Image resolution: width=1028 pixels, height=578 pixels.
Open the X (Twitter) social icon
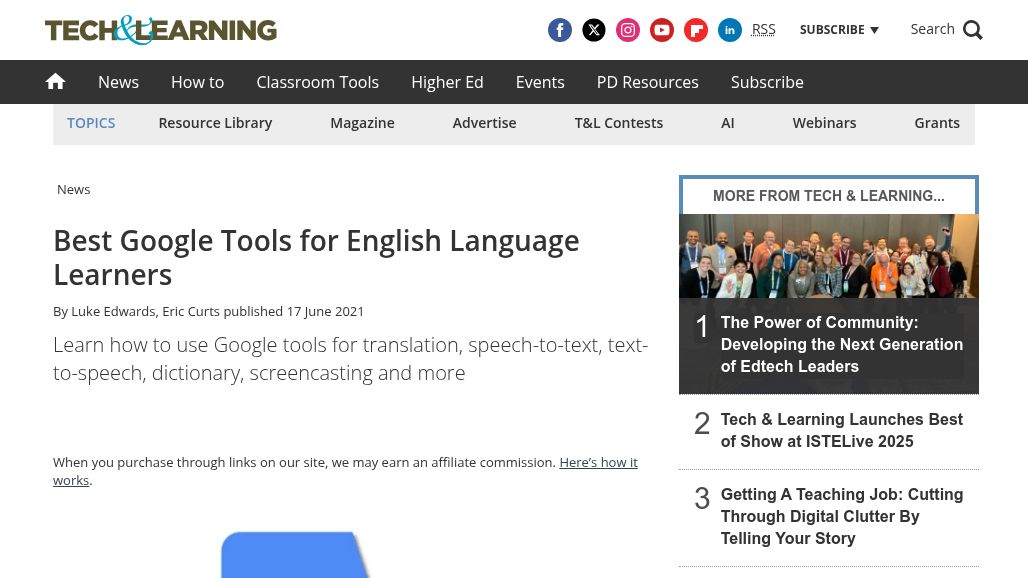coord(594,30)
